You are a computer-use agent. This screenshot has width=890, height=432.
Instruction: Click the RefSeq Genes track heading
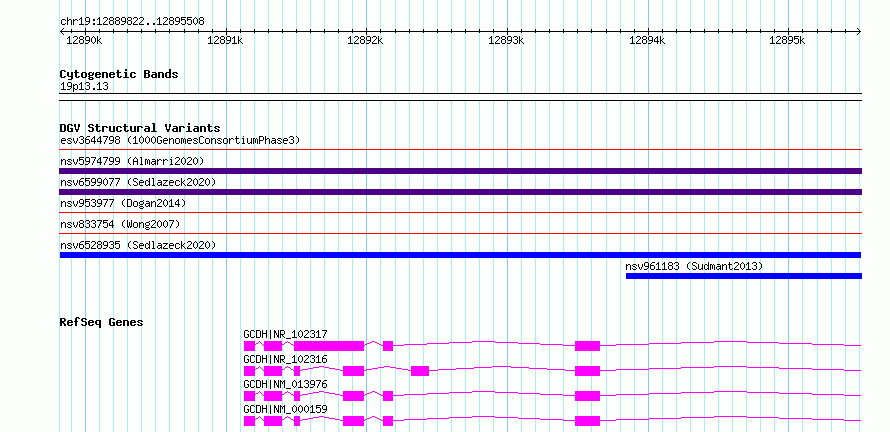[x=101, y=322]
